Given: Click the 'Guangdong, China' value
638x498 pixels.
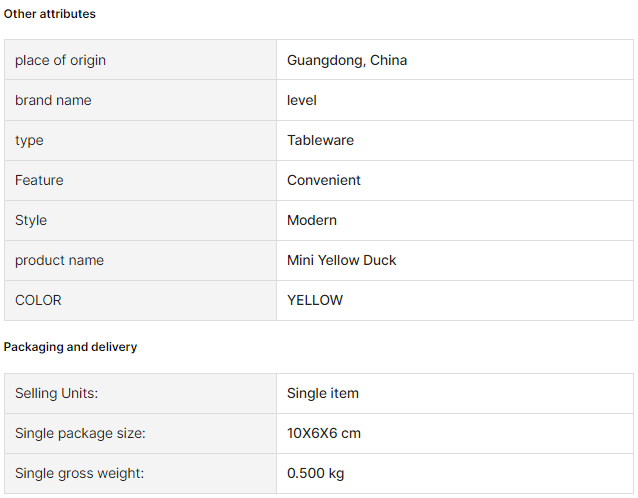Looking at the screenshot, I should (347, 60).
